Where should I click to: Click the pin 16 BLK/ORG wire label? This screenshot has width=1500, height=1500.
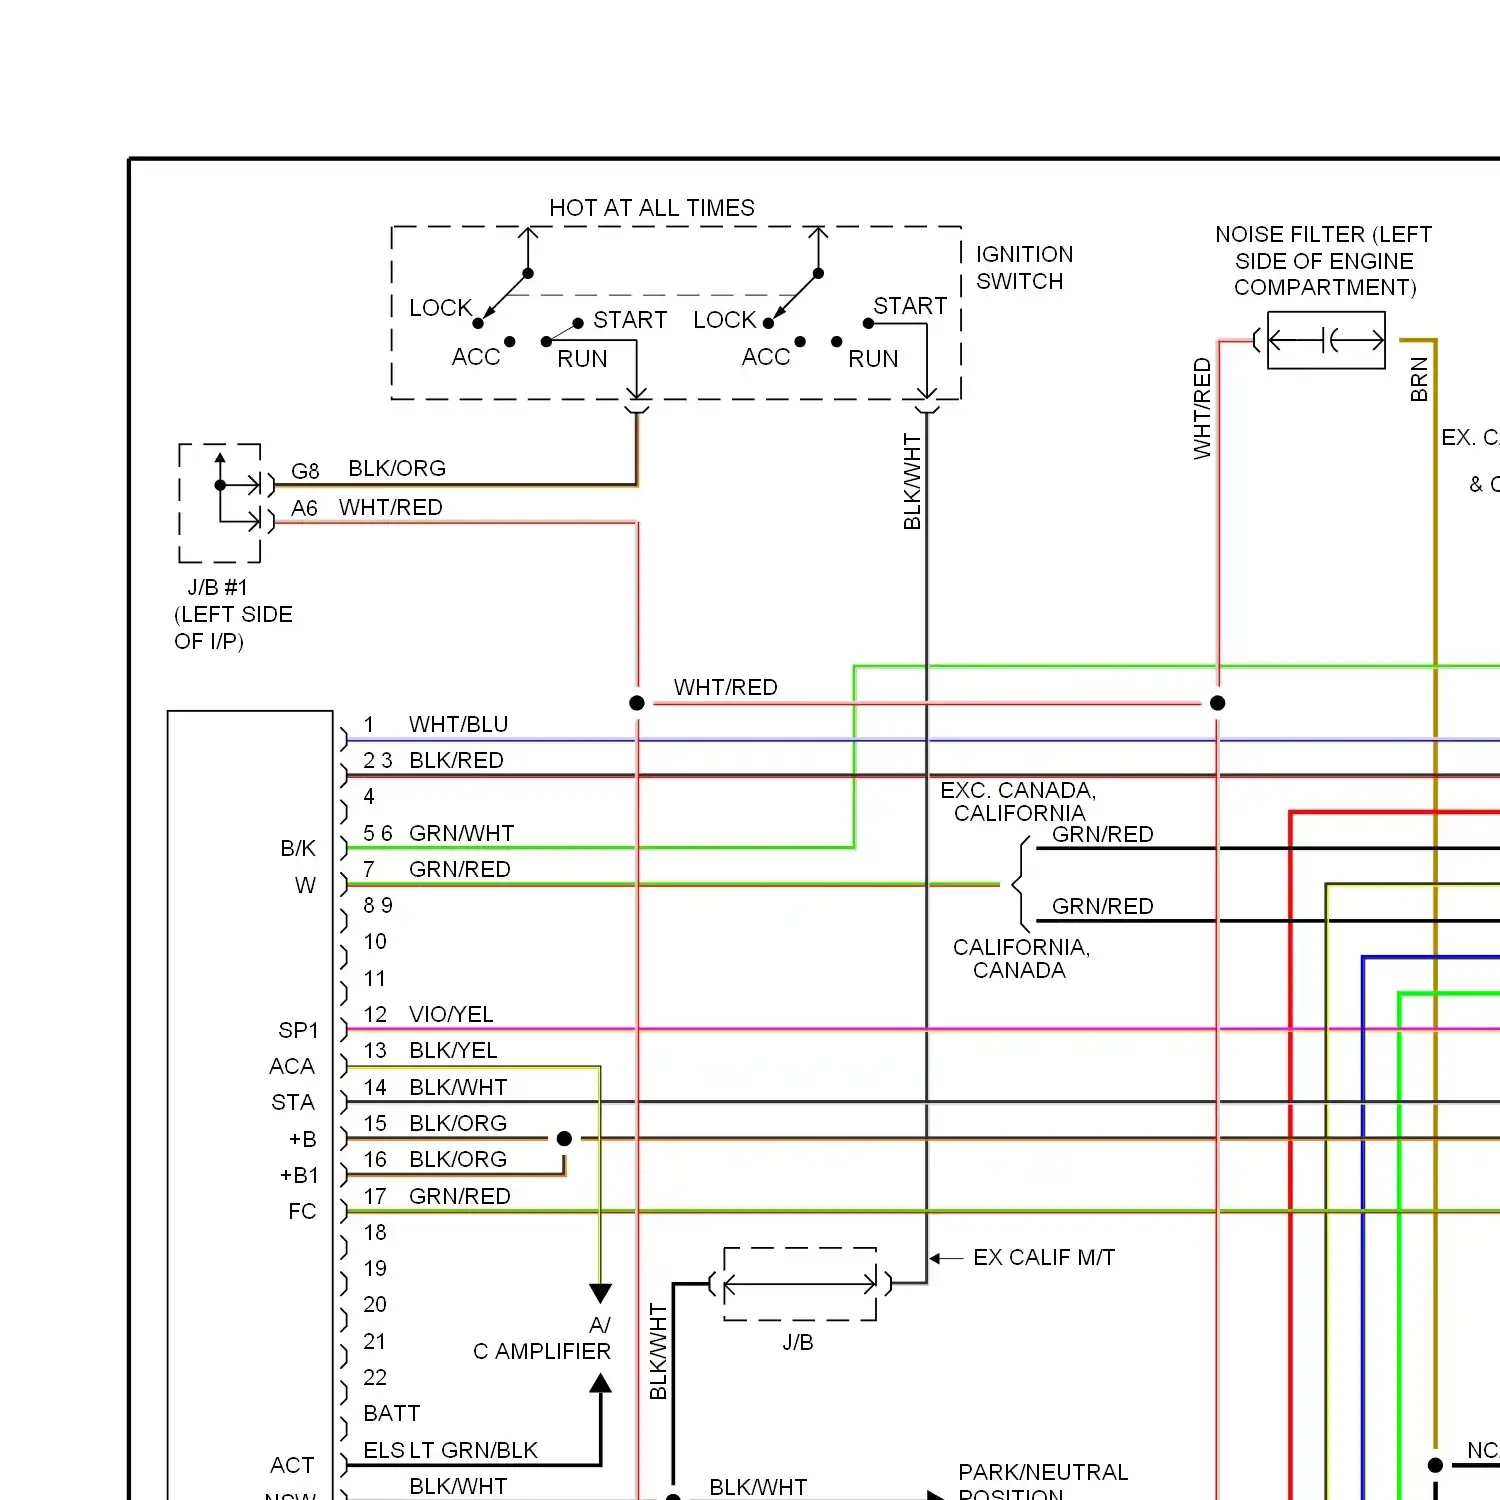458,1159
